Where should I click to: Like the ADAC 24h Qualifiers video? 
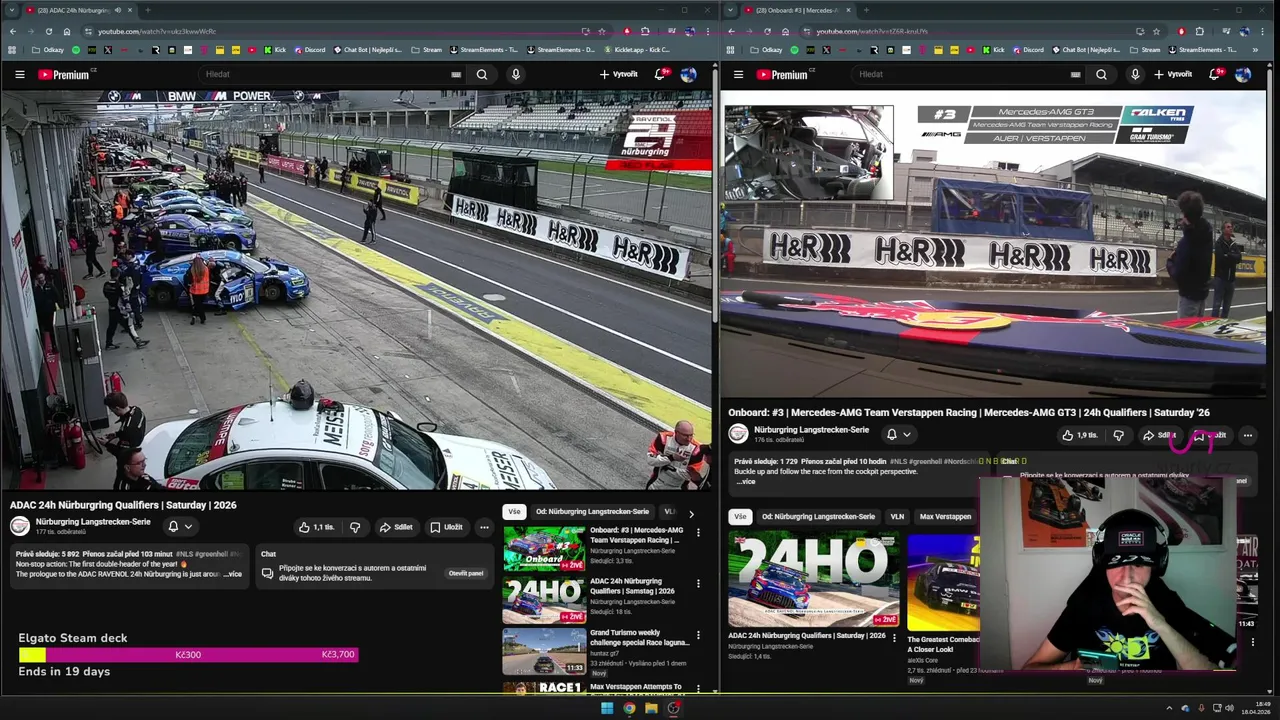(317, 527)
